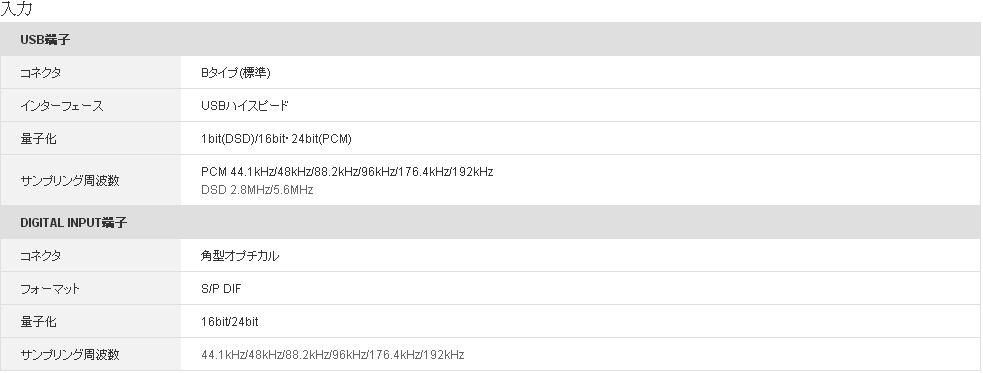Viewport: 983px width, 373px height.
Task: Click the bottom サンプリング周波数 row label
Action: tap(70, 355)
